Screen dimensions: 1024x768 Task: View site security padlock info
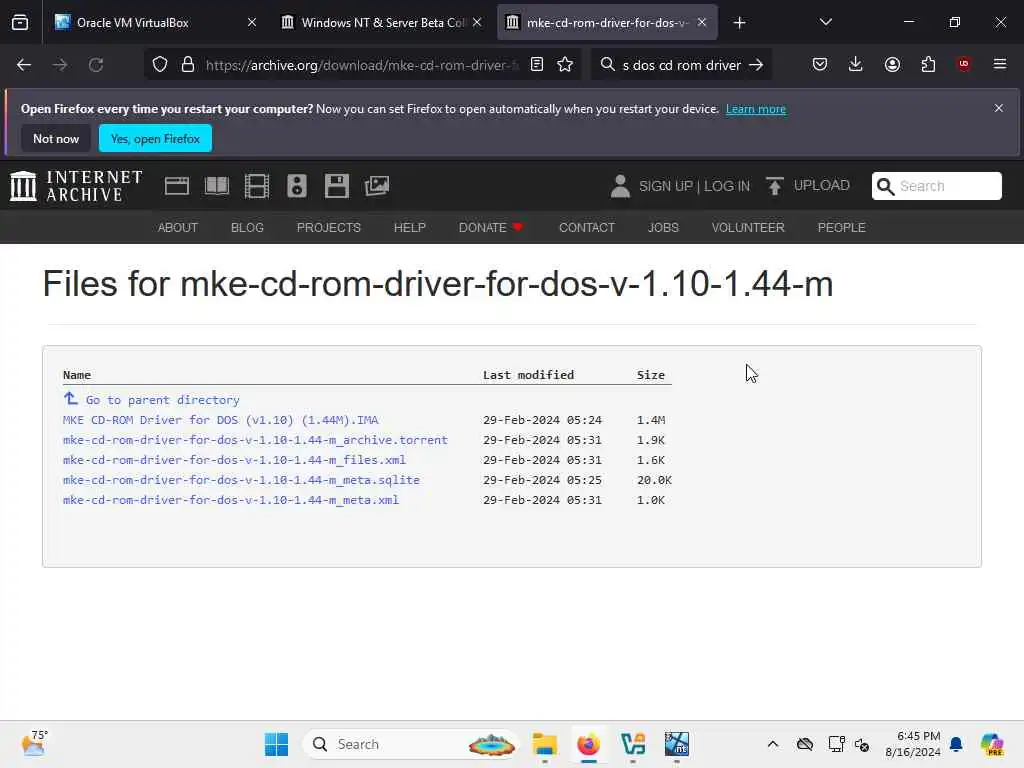coord(188,65)
